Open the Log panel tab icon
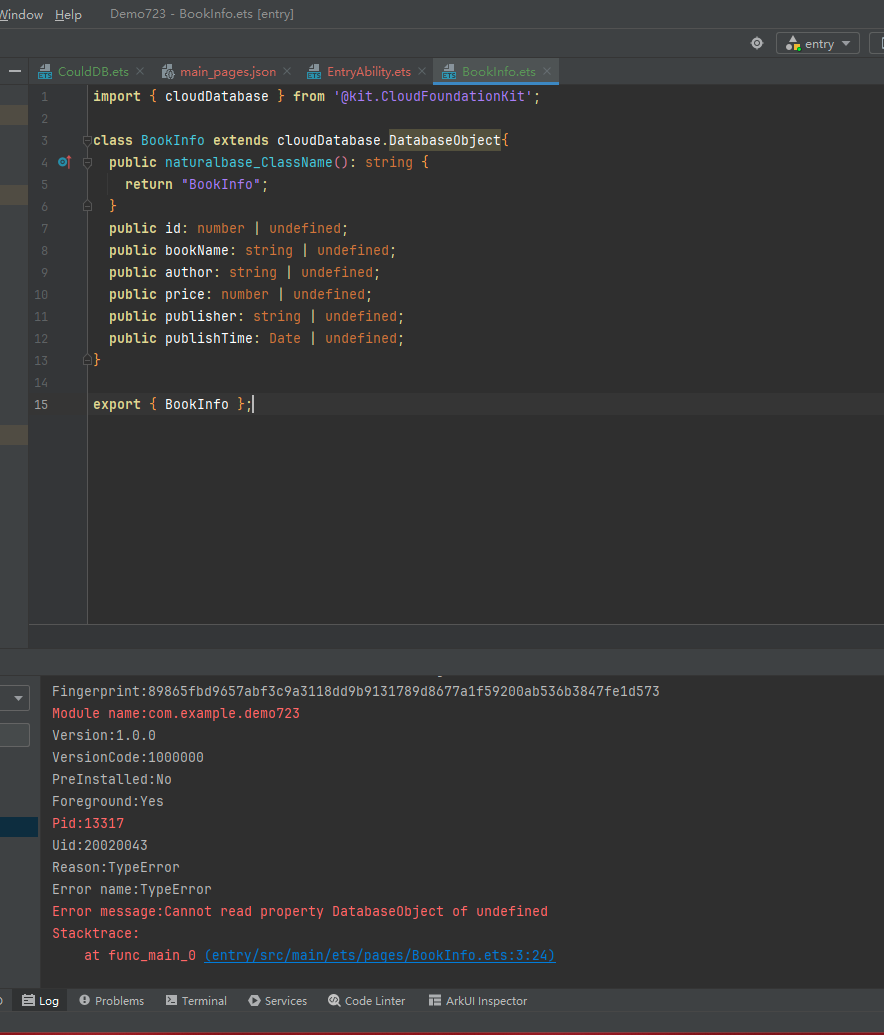 click(27, 1000)
